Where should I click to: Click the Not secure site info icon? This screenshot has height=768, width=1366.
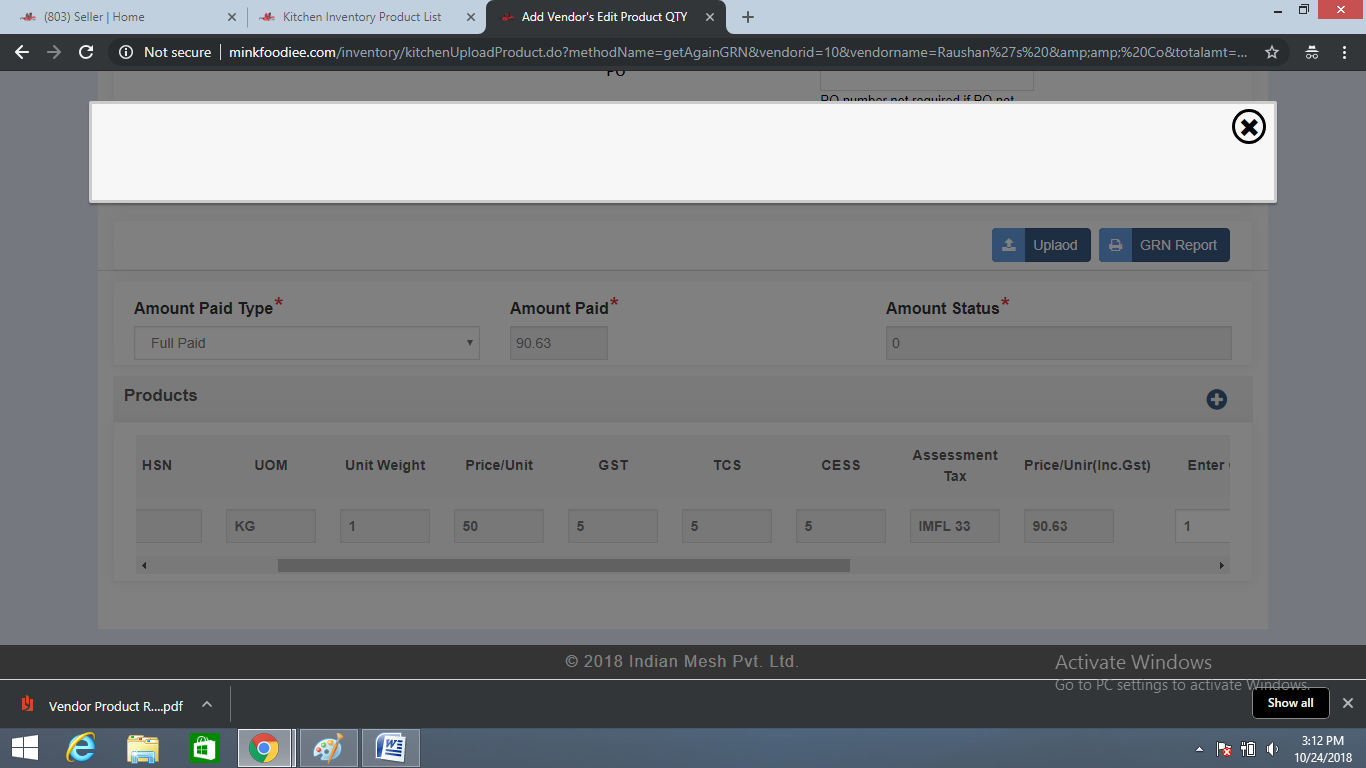click(124, 52)
